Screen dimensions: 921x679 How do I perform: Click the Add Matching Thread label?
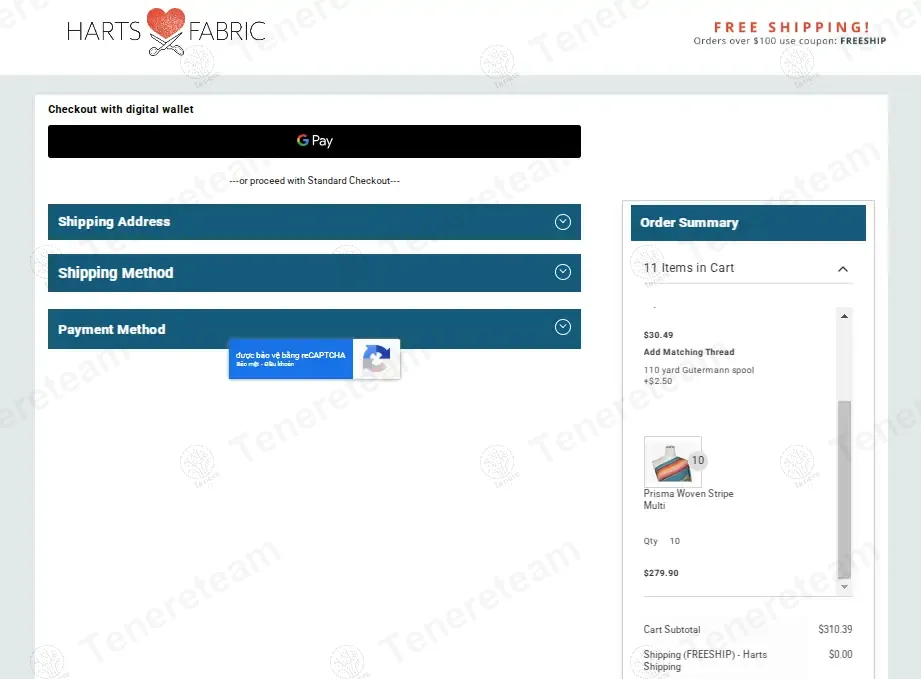(688, 352)
